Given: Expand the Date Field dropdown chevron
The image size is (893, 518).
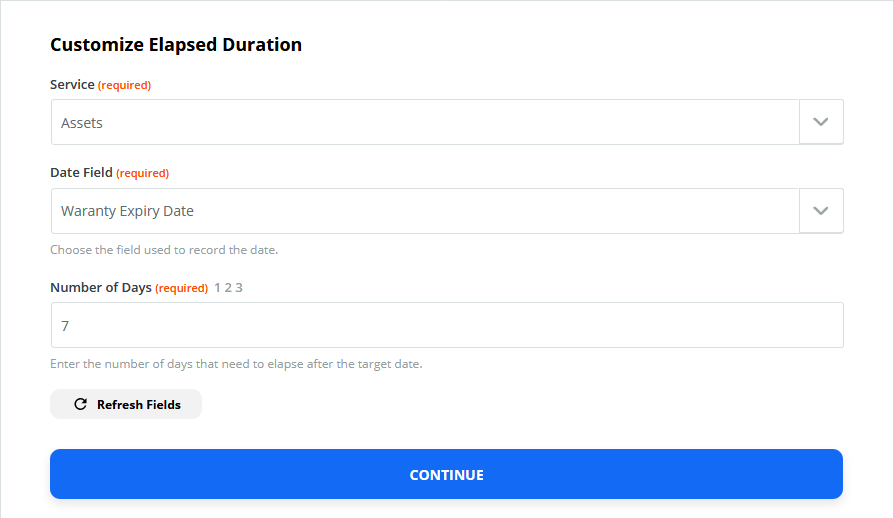Looking at the screenshot, I should 821,211.
